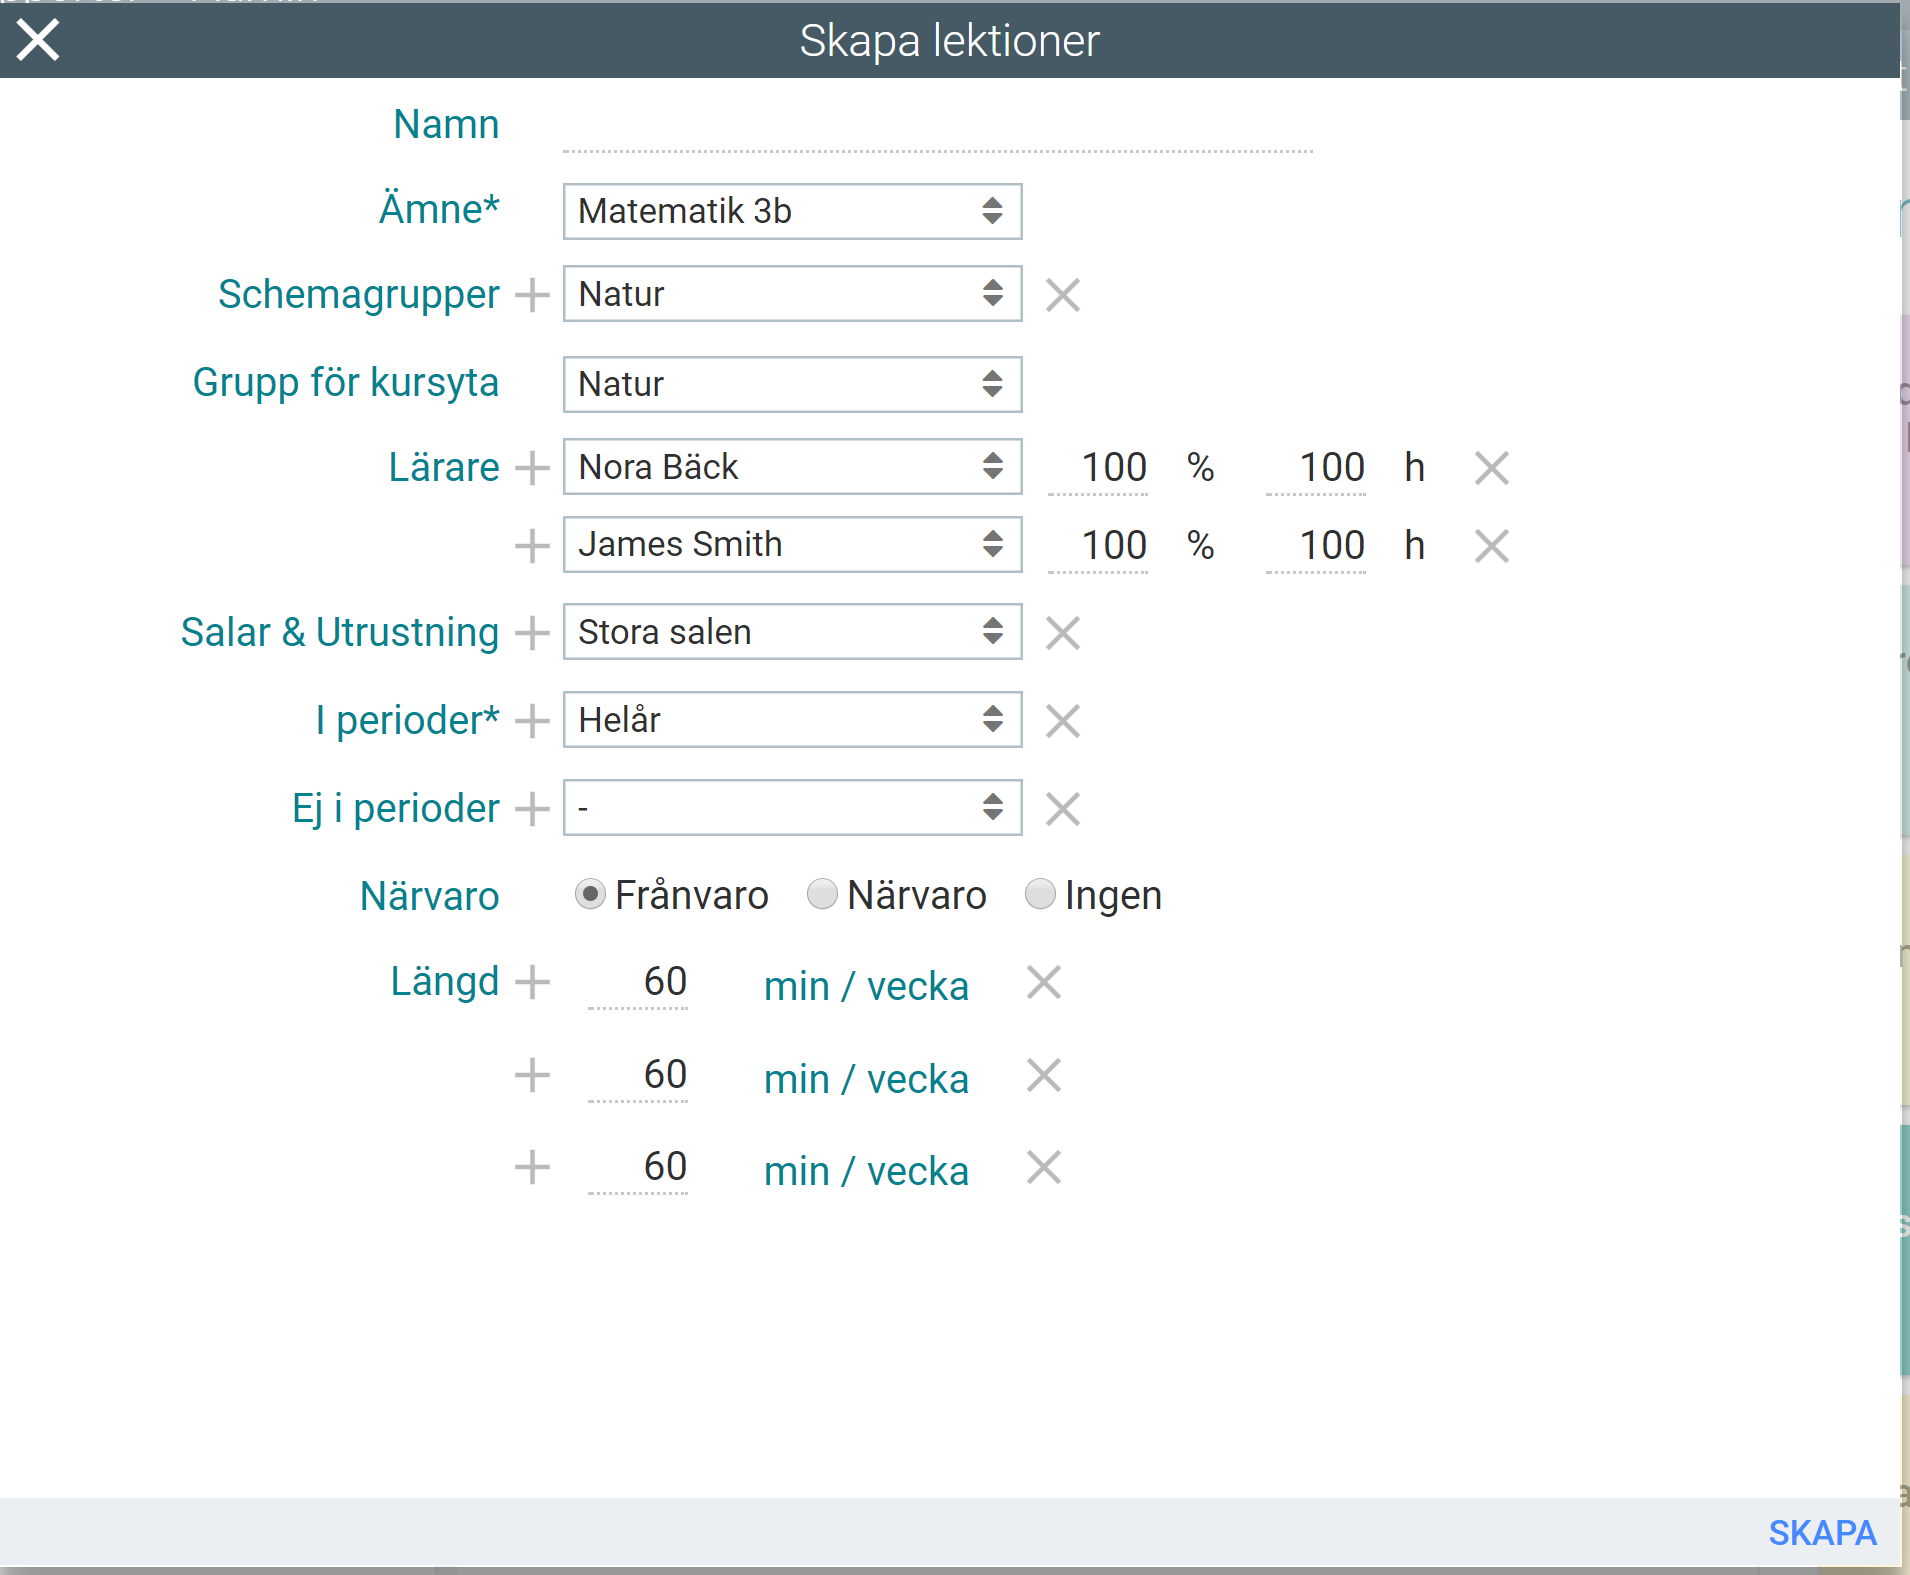Open the James Smith teacher dropdown
Screen dimensions: 1910x1575
click(x=792, y=544)
